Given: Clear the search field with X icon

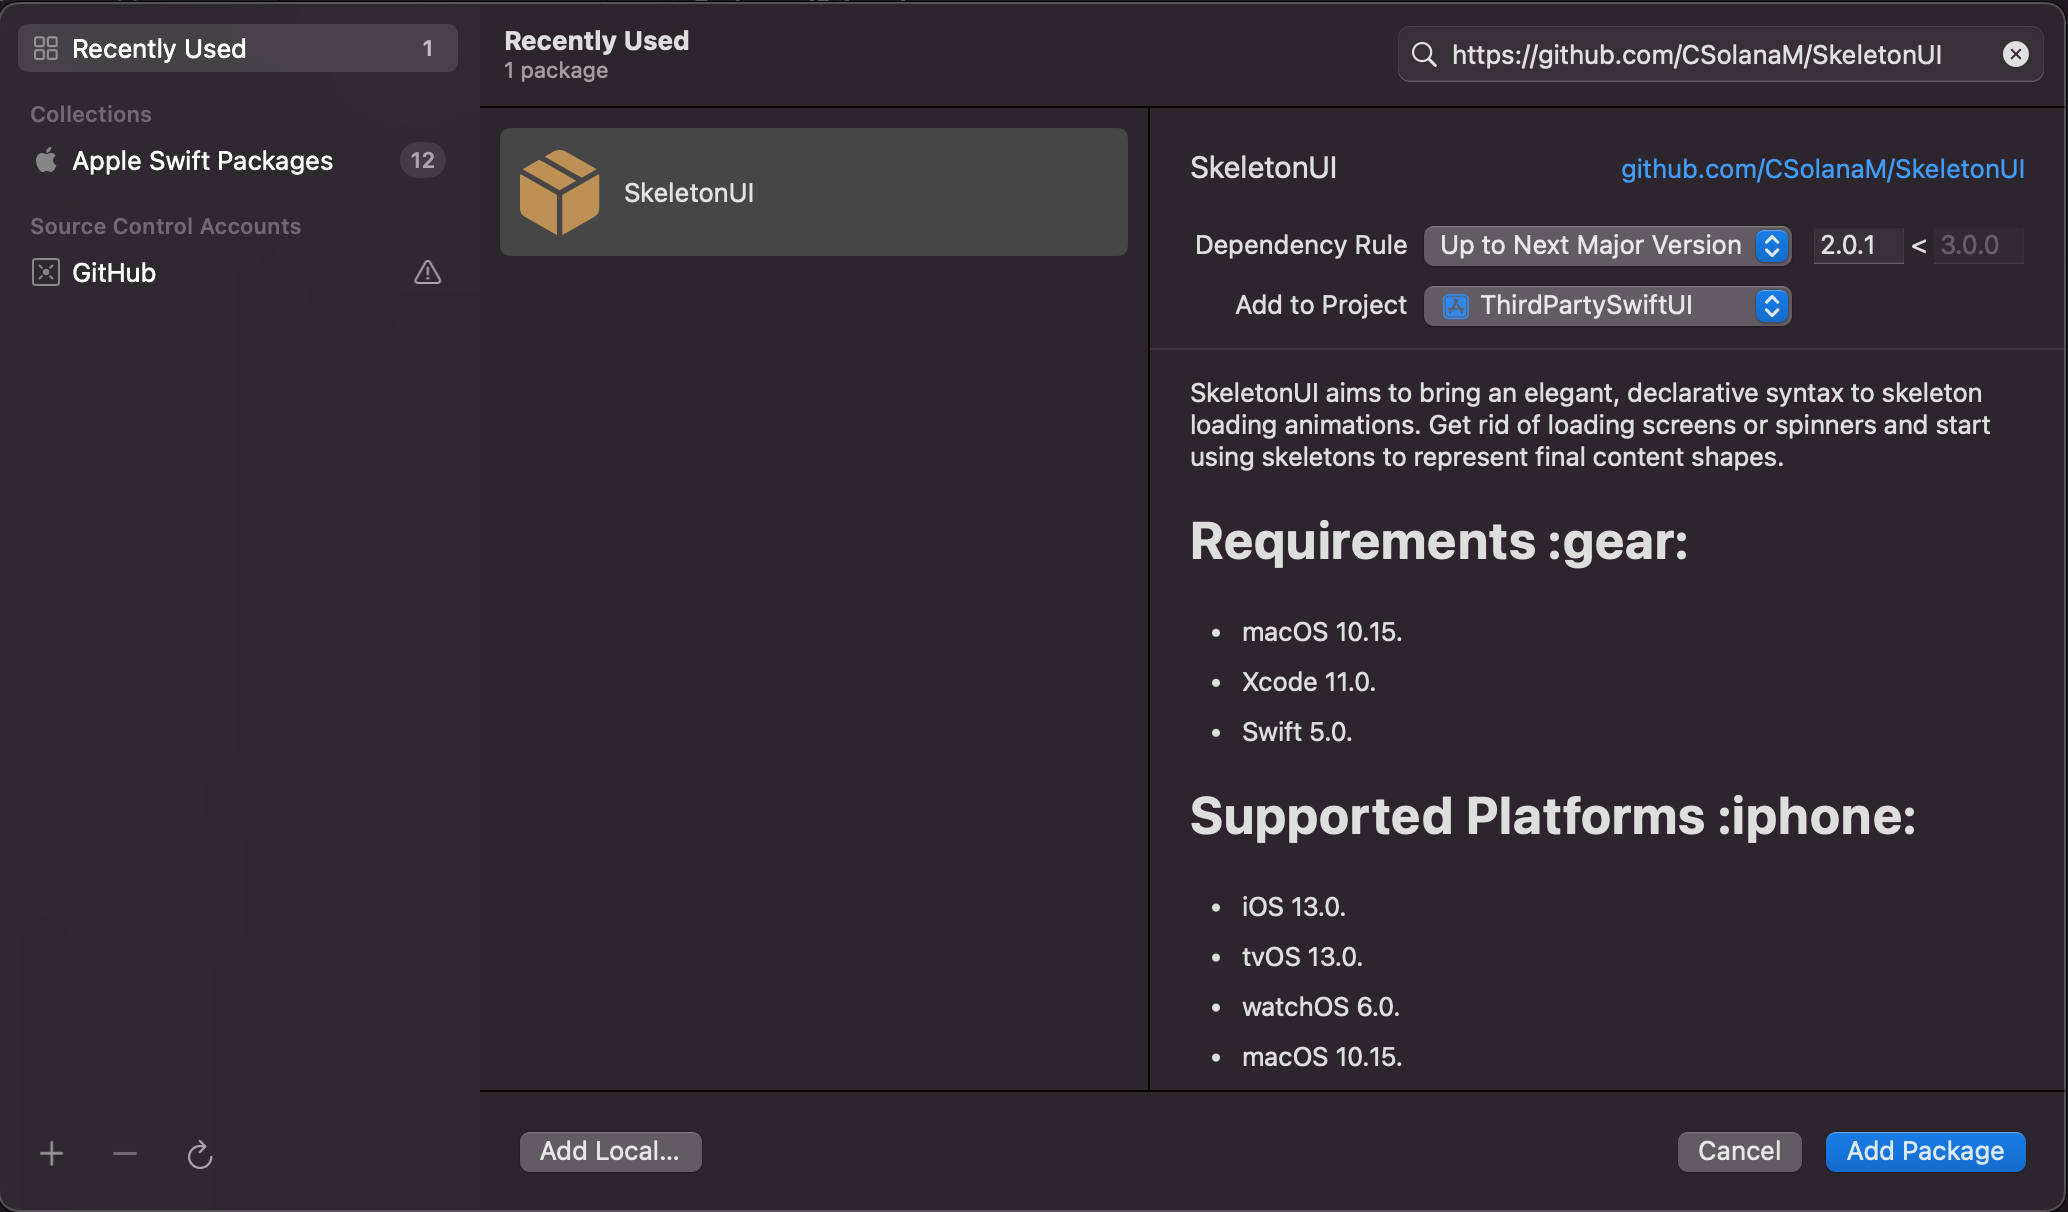Looking at the screenshot, I should 2015,54.
